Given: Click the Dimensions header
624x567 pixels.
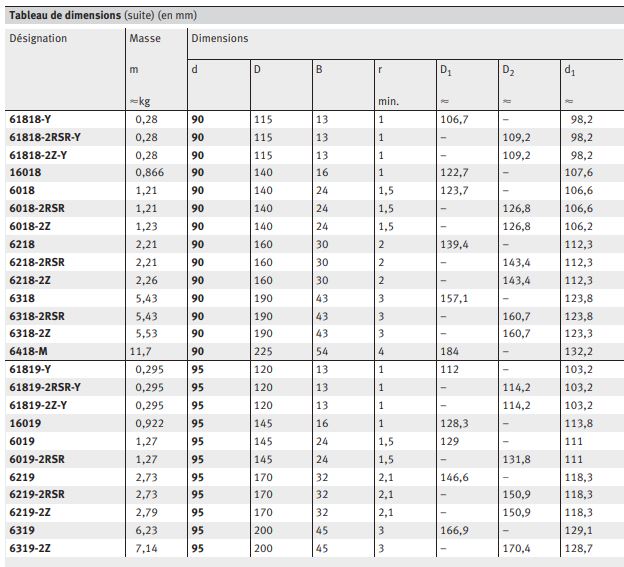Looking at the screenshot, I should (x=220, y=39).
